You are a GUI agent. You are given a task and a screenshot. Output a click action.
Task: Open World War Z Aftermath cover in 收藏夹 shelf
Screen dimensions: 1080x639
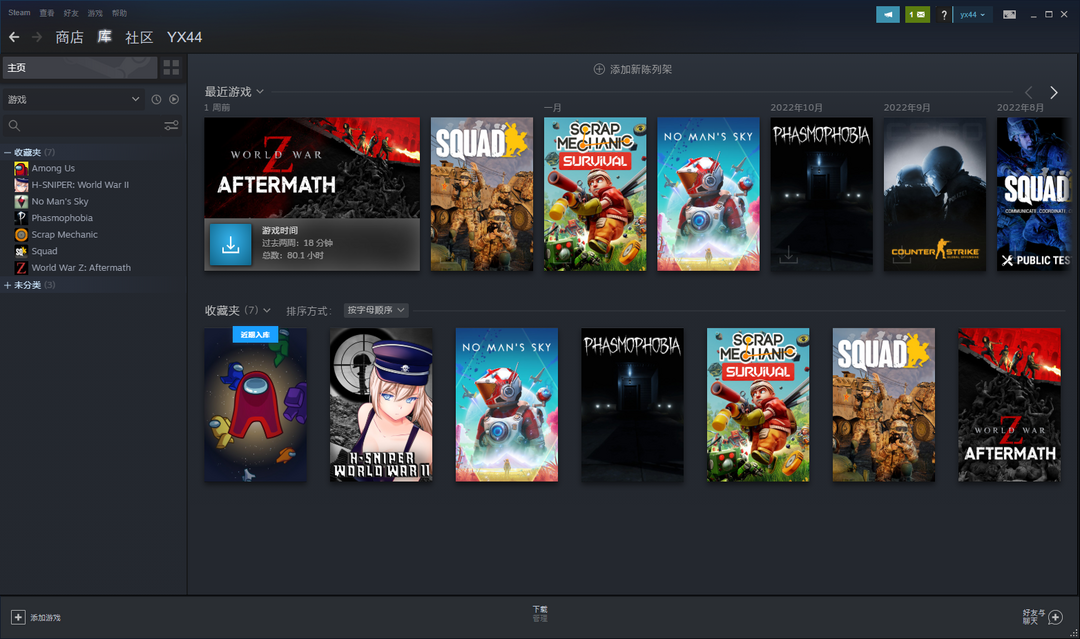click(1010, 405)
